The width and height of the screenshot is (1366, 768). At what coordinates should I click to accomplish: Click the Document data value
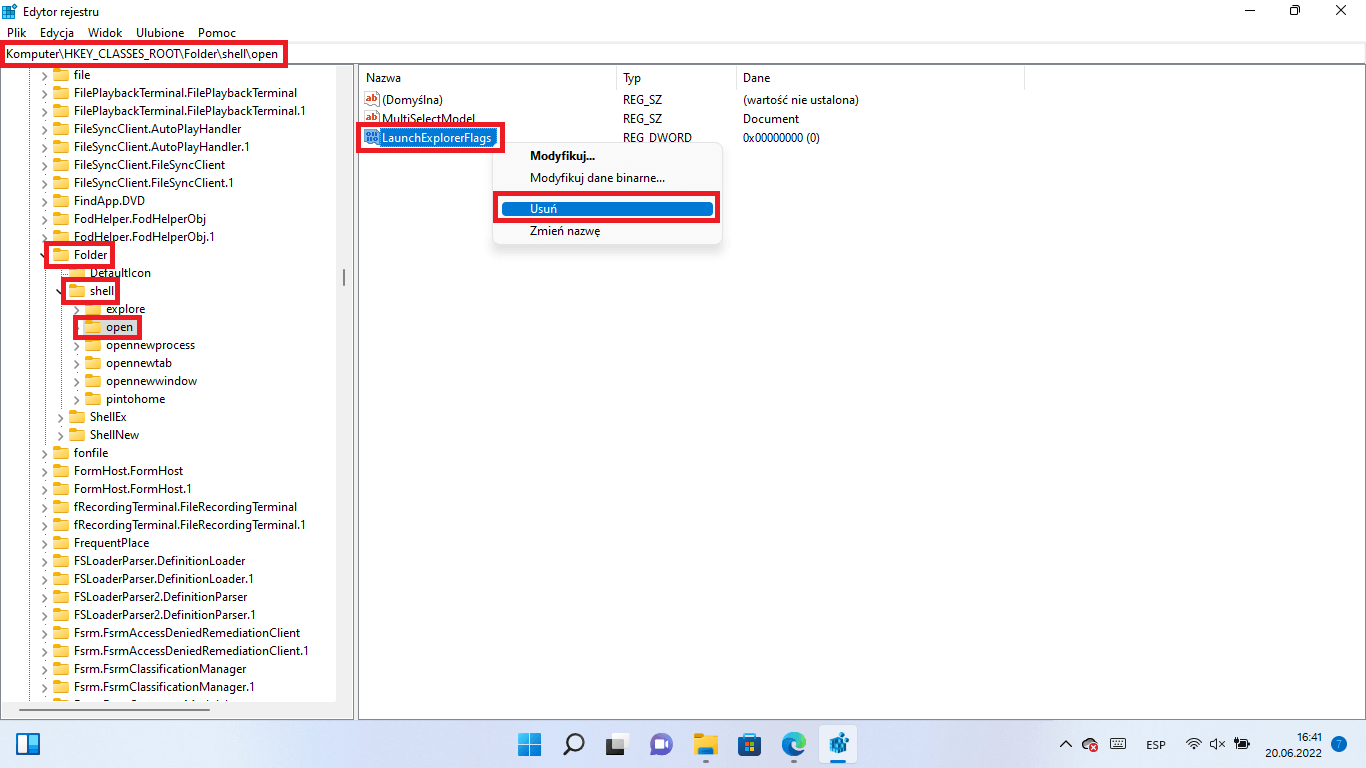[771, 118]
